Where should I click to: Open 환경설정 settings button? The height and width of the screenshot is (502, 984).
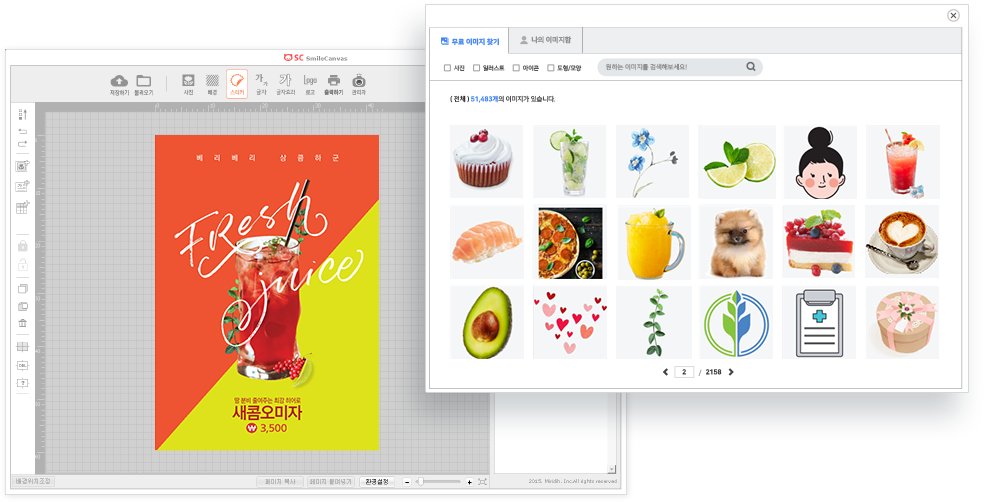[377, 482]
